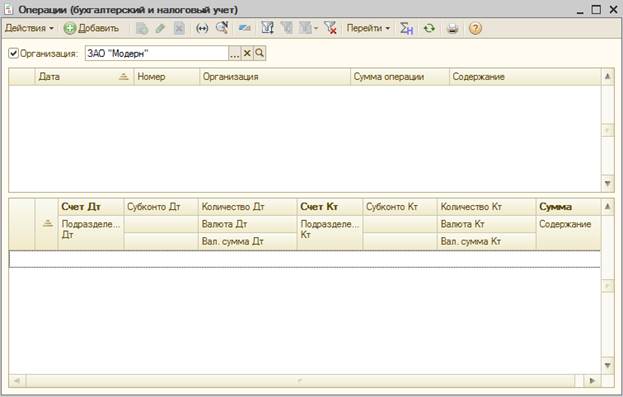Open organization selection with ellipsis button

pos(235,53)
